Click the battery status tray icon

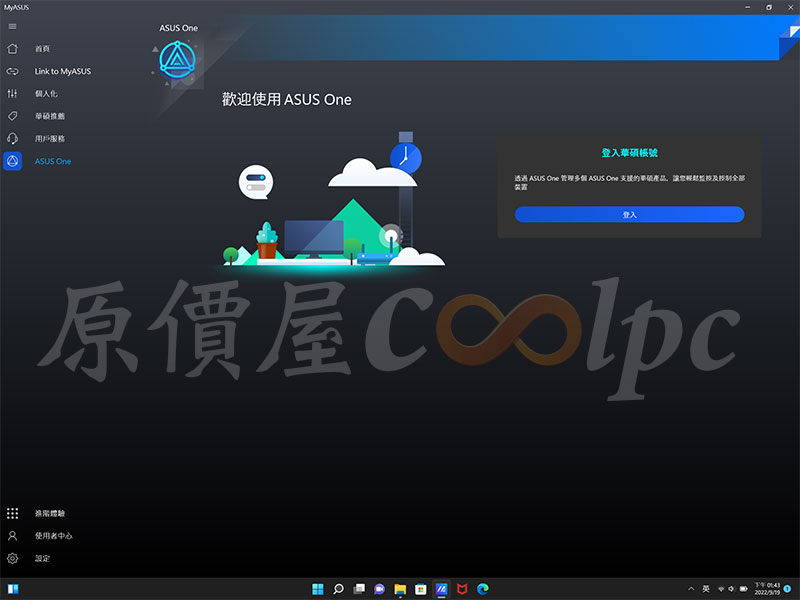pyautogui.click(x=743, y=589)
